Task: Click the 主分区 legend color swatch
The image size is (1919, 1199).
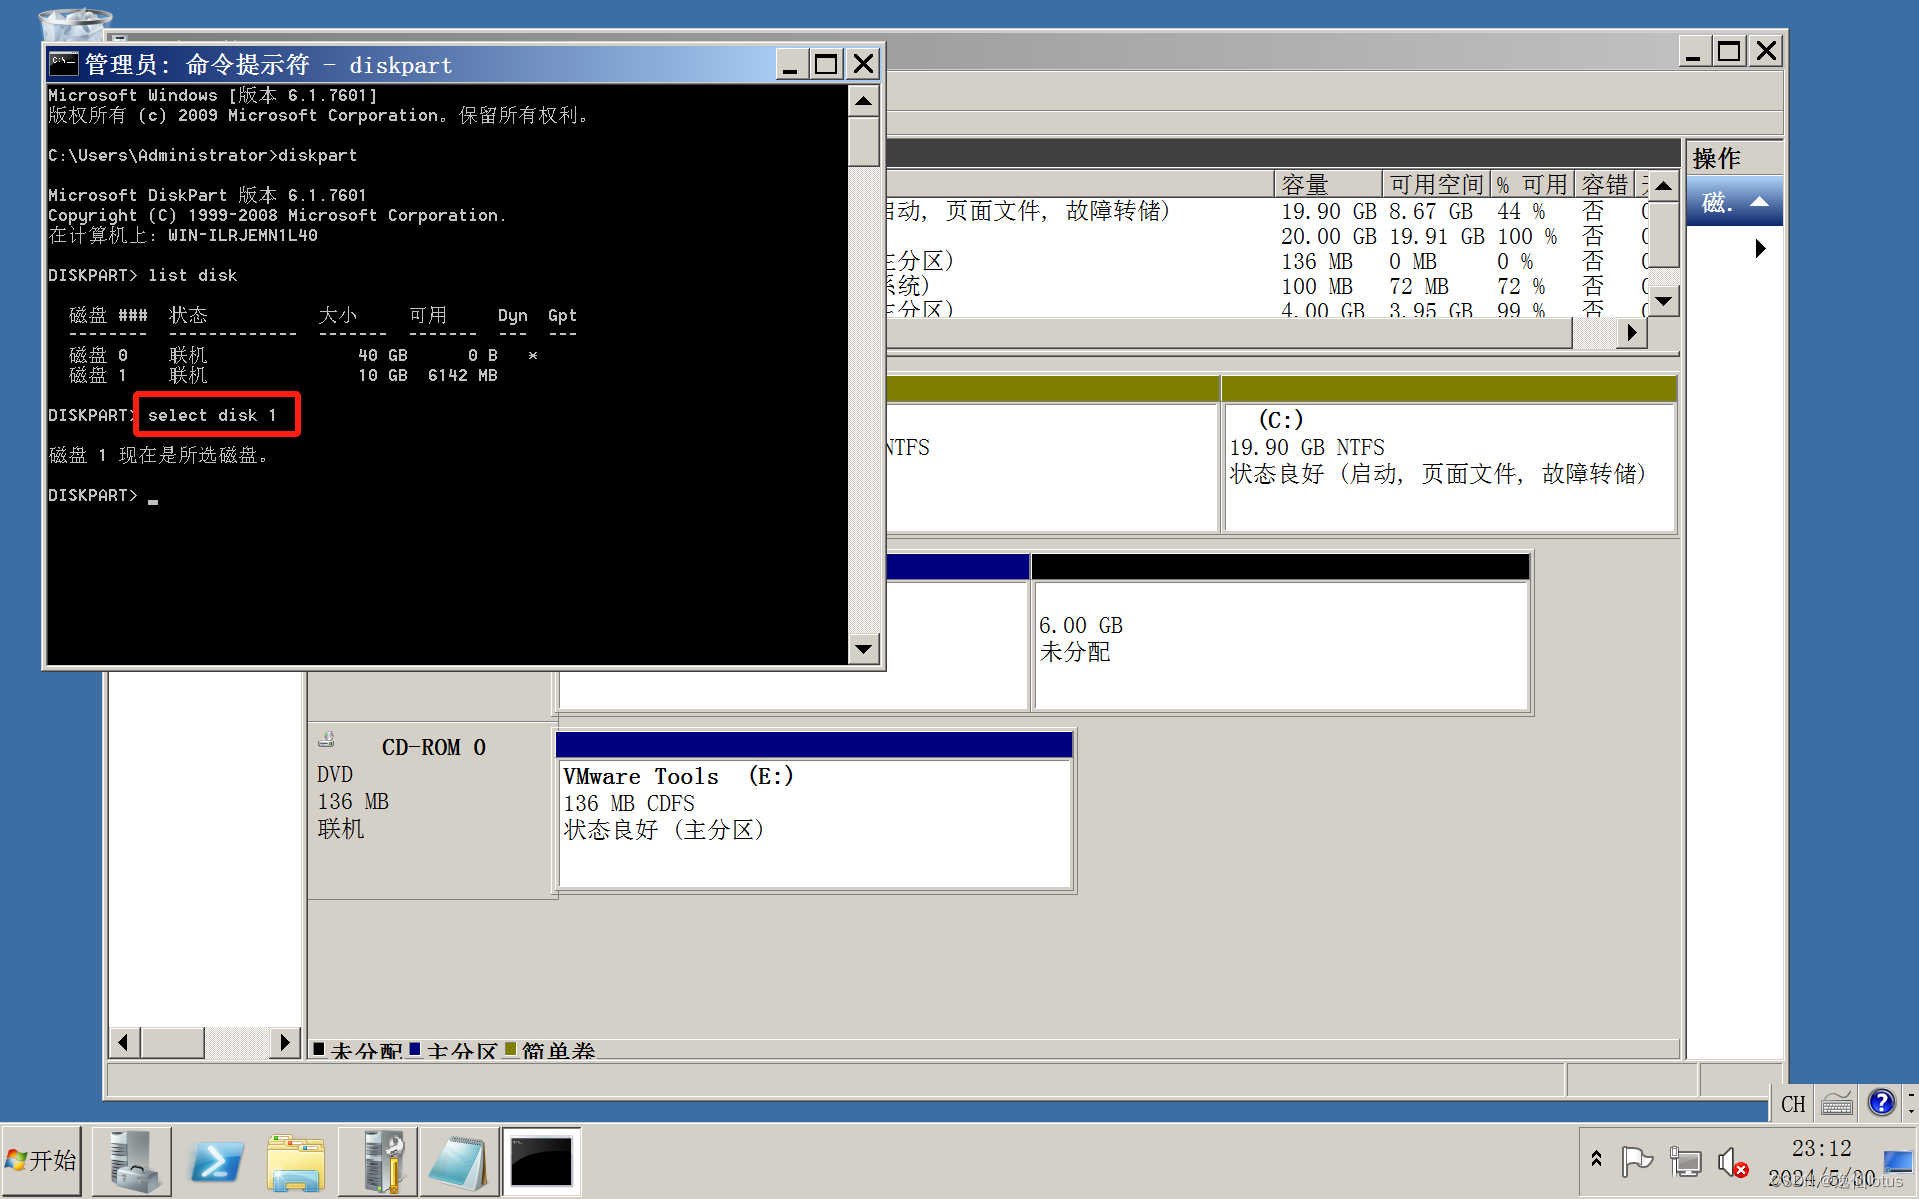Action: point(416,1050)
